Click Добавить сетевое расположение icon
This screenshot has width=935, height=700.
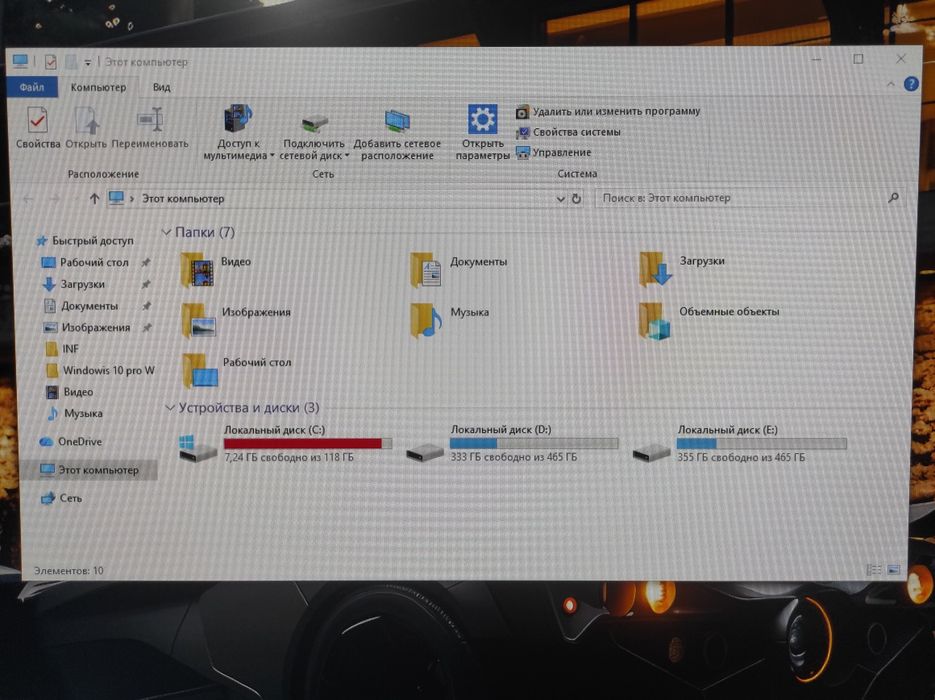coord(397,122)
